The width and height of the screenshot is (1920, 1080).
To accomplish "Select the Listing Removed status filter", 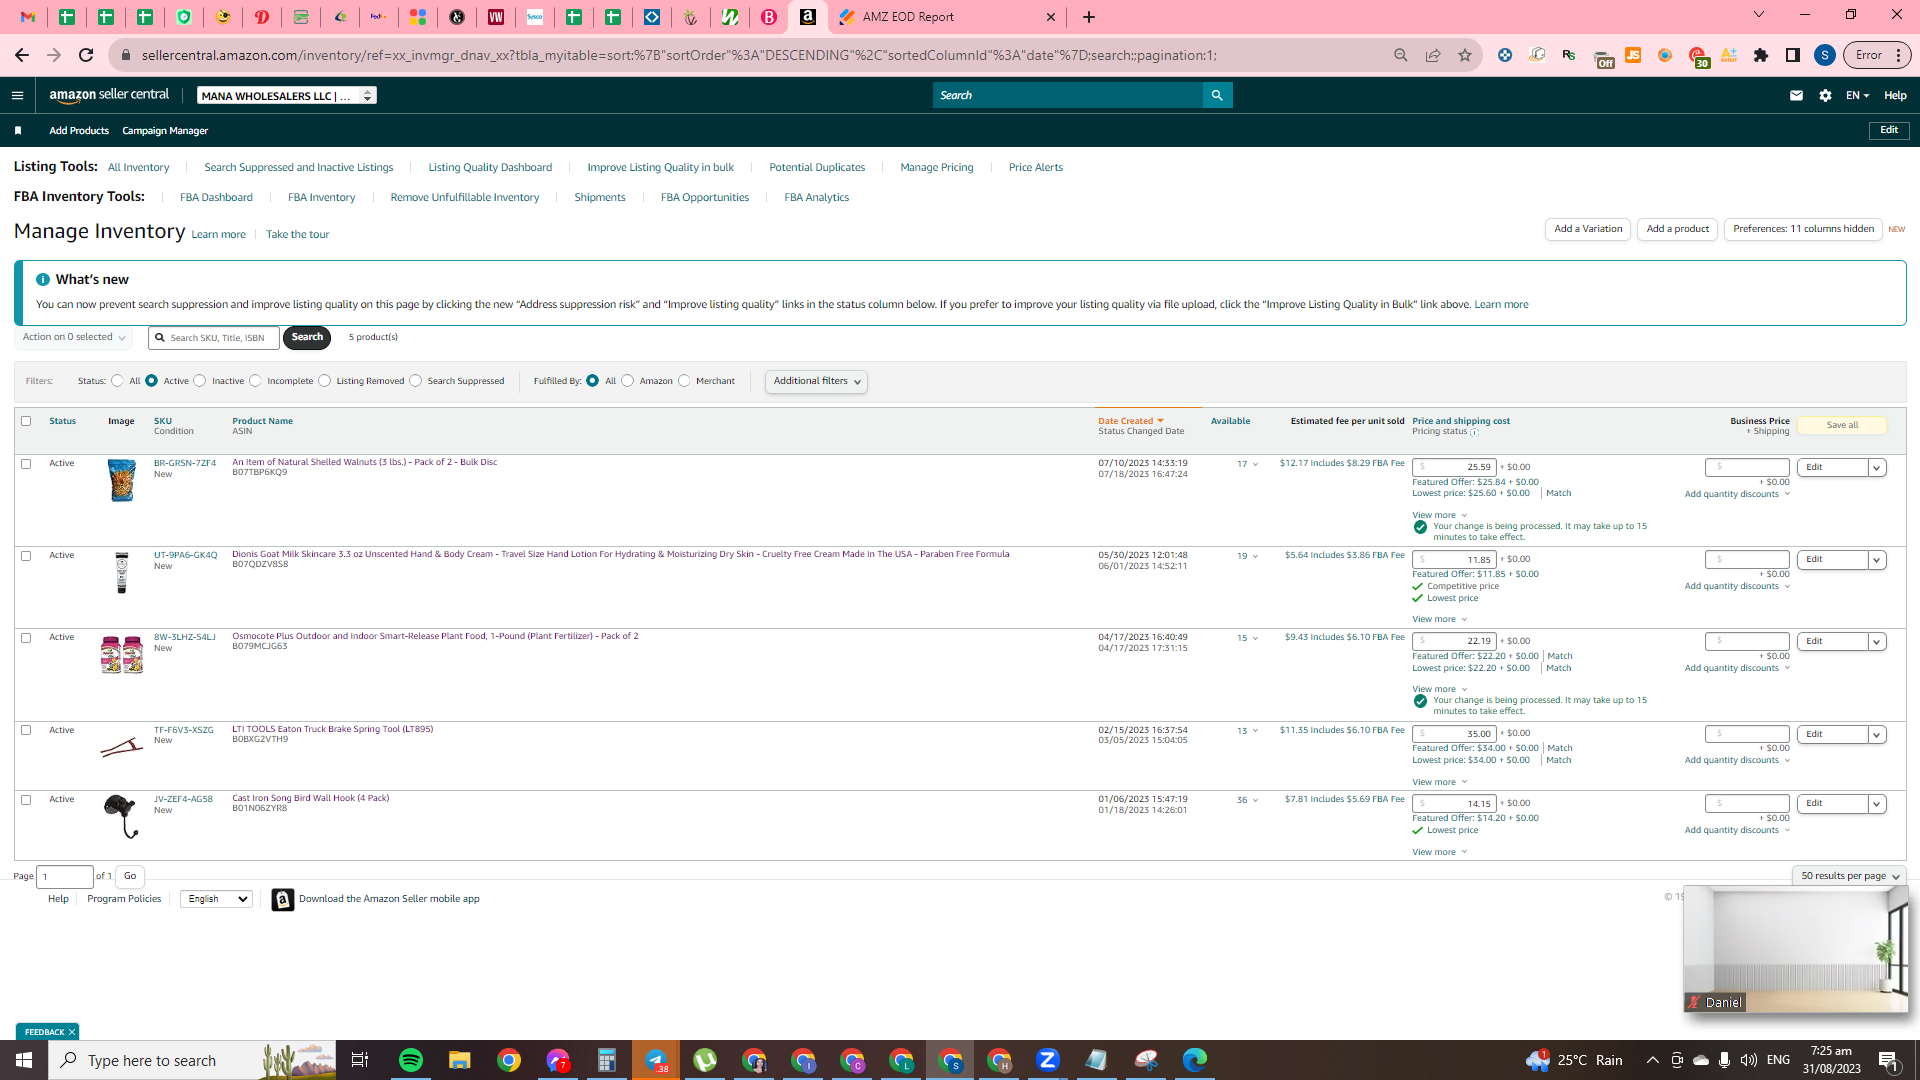I will coord(325,381).
